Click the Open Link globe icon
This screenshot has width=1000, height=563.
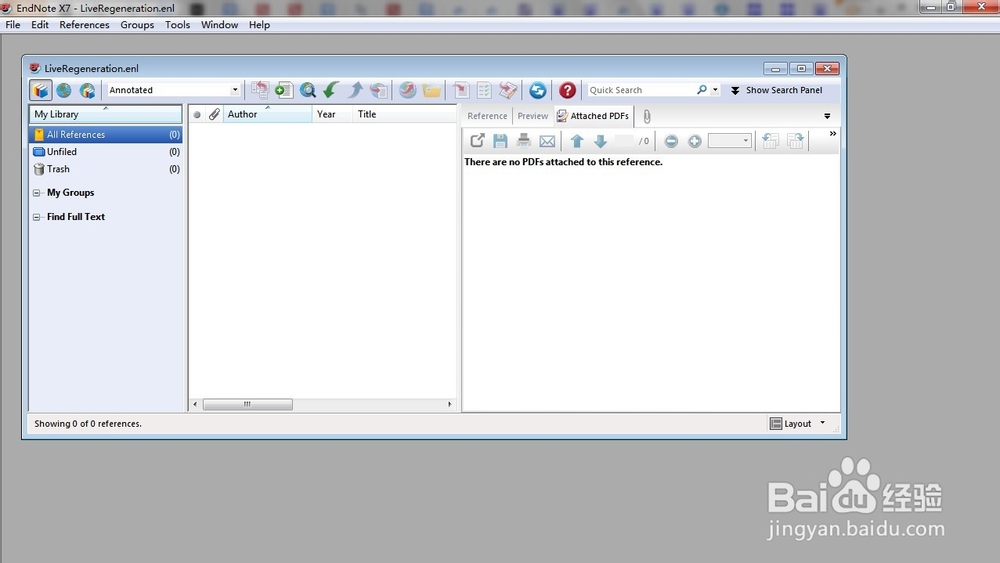tap(408, 90)
